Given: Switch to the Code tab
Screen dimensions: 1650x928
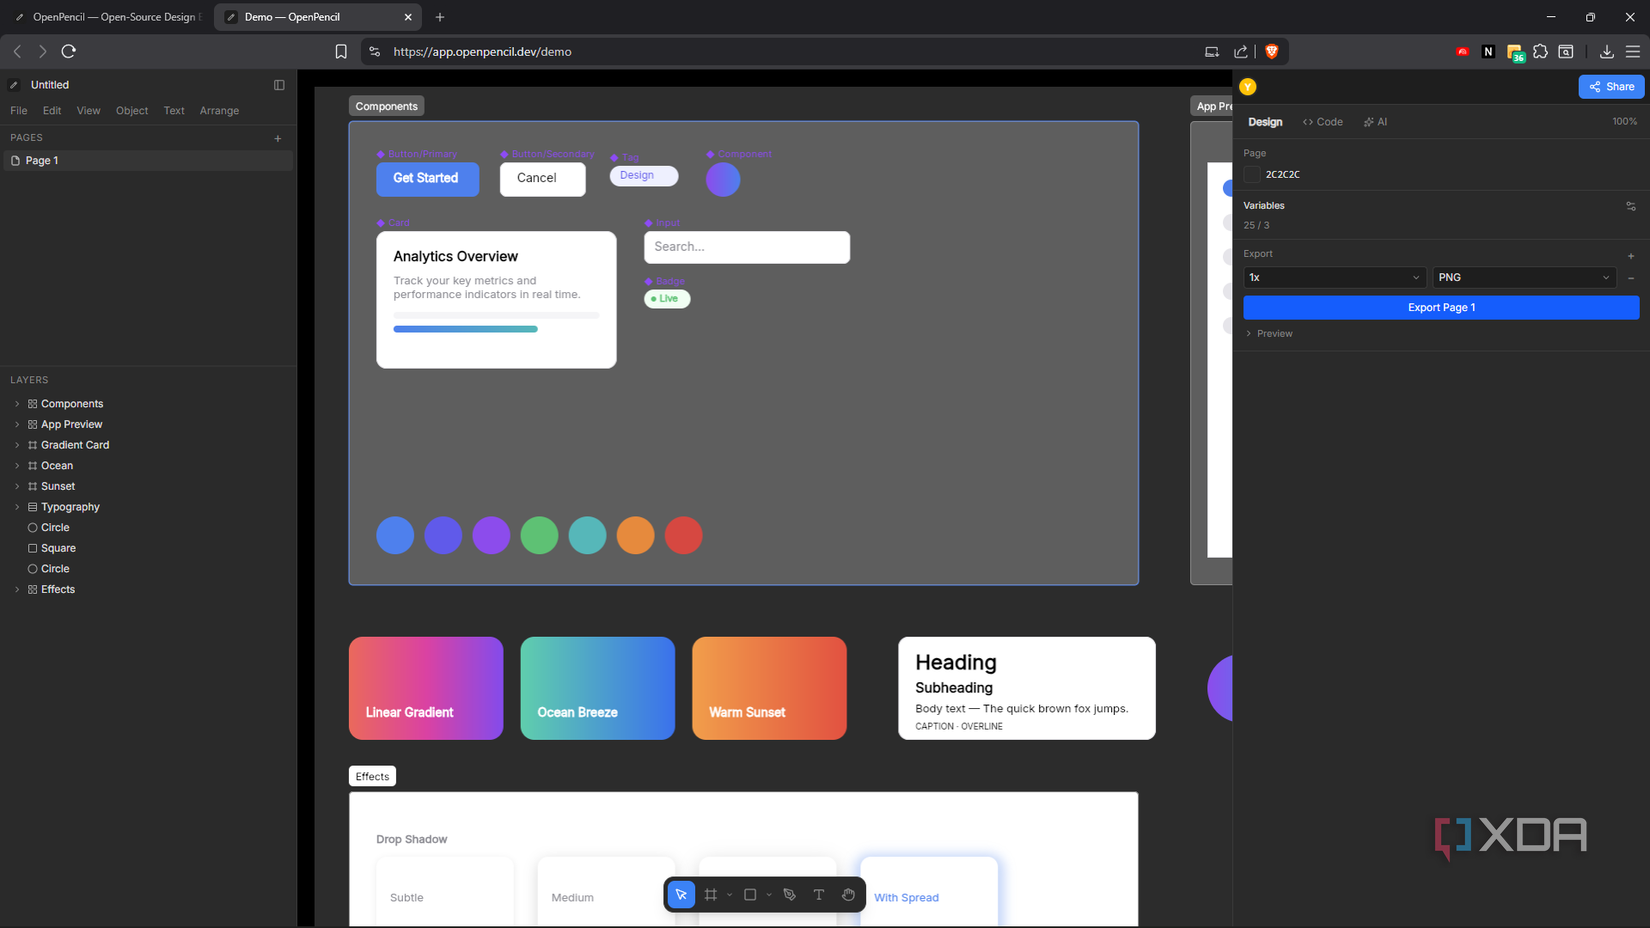Looking at the screenshot, I should click(x=1322, y=122).
